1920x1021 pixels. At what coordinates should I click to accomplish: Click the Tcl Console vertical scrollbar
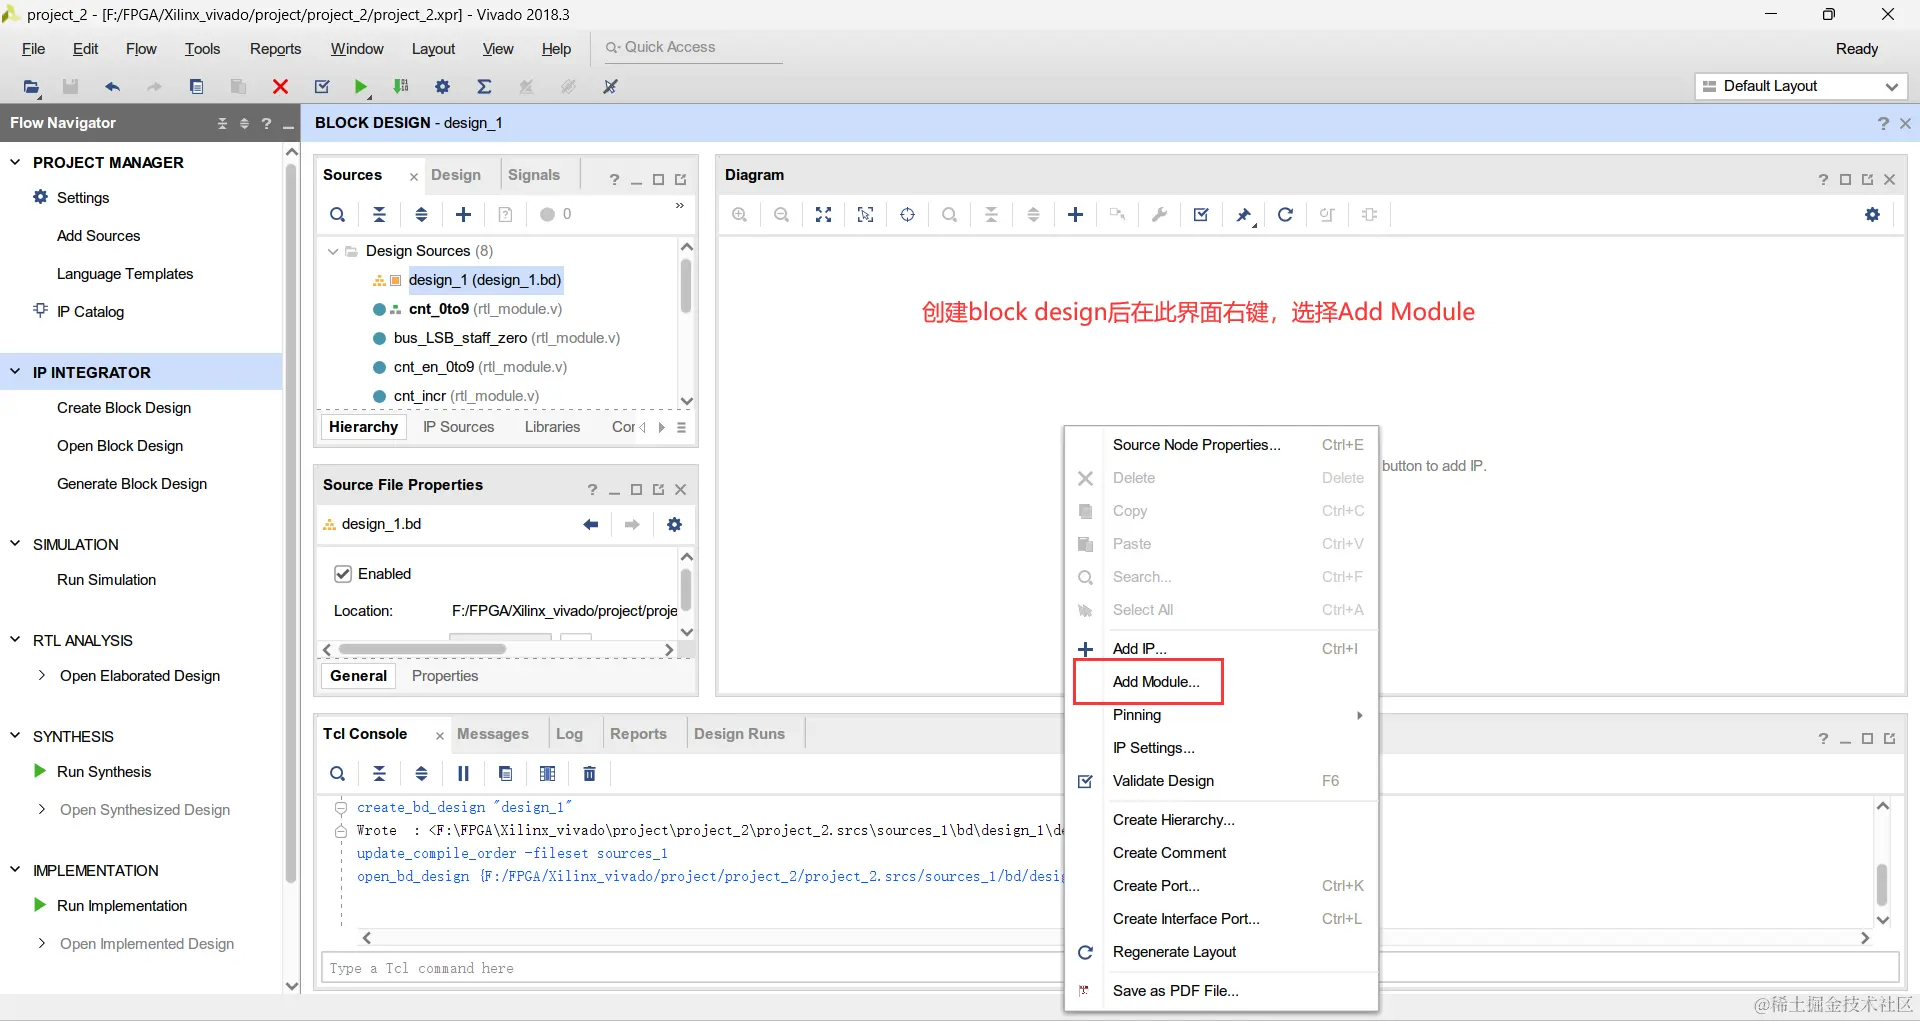pos(1882,884)
